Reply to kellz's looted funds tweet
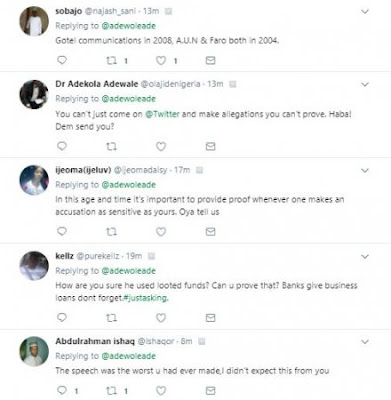Screen dimensions: 391x400 coord(62,317)
